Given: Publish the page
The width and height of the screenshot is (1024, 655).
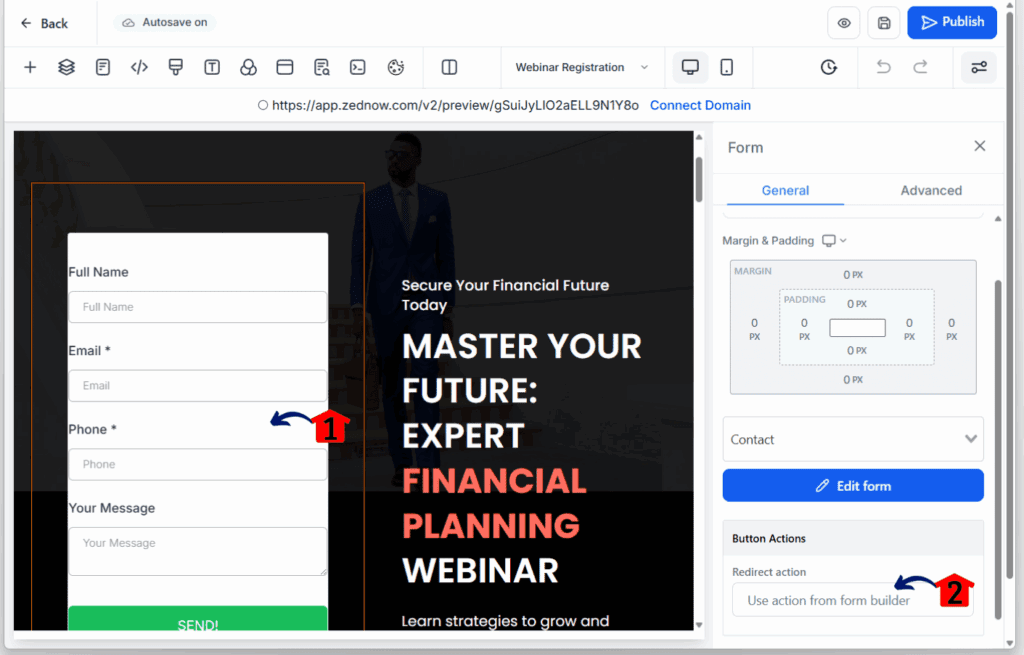Looking at the screenshot, I should (952, 22).
